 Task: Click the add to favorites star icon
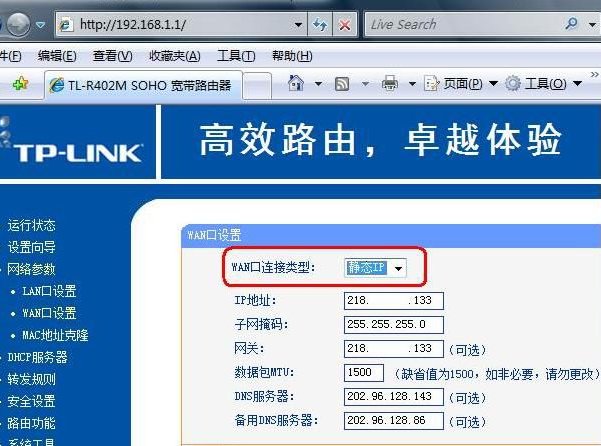point(20,84)
